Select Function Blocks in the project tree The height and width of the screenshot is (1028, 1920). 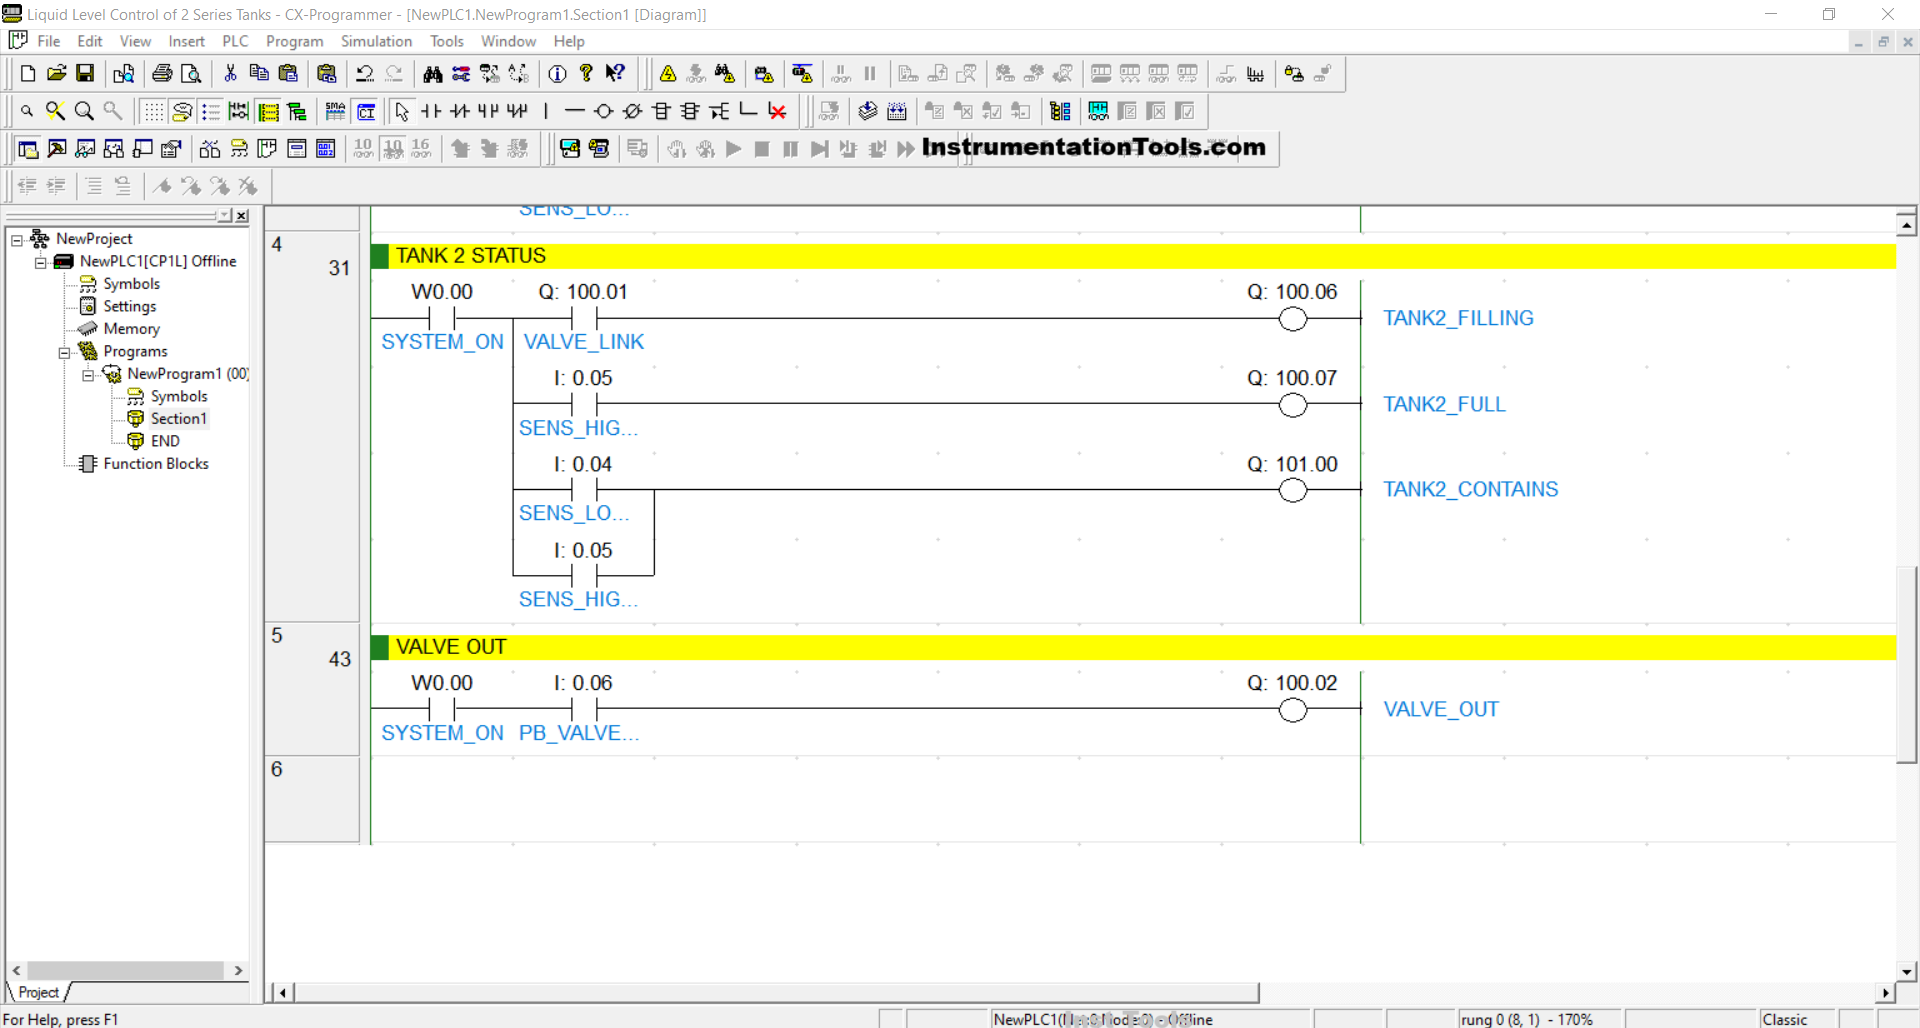coord(155,464)
